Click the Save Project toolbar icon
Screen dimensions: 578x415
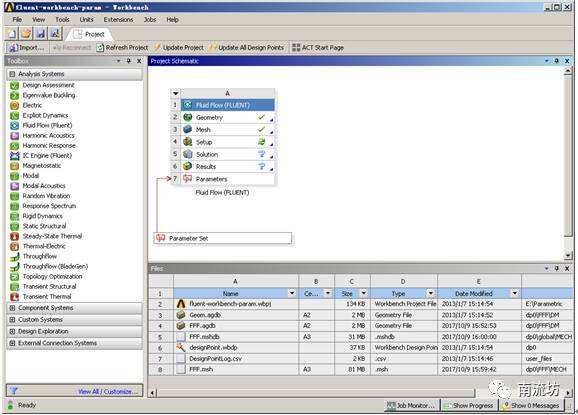coord(41,34)
